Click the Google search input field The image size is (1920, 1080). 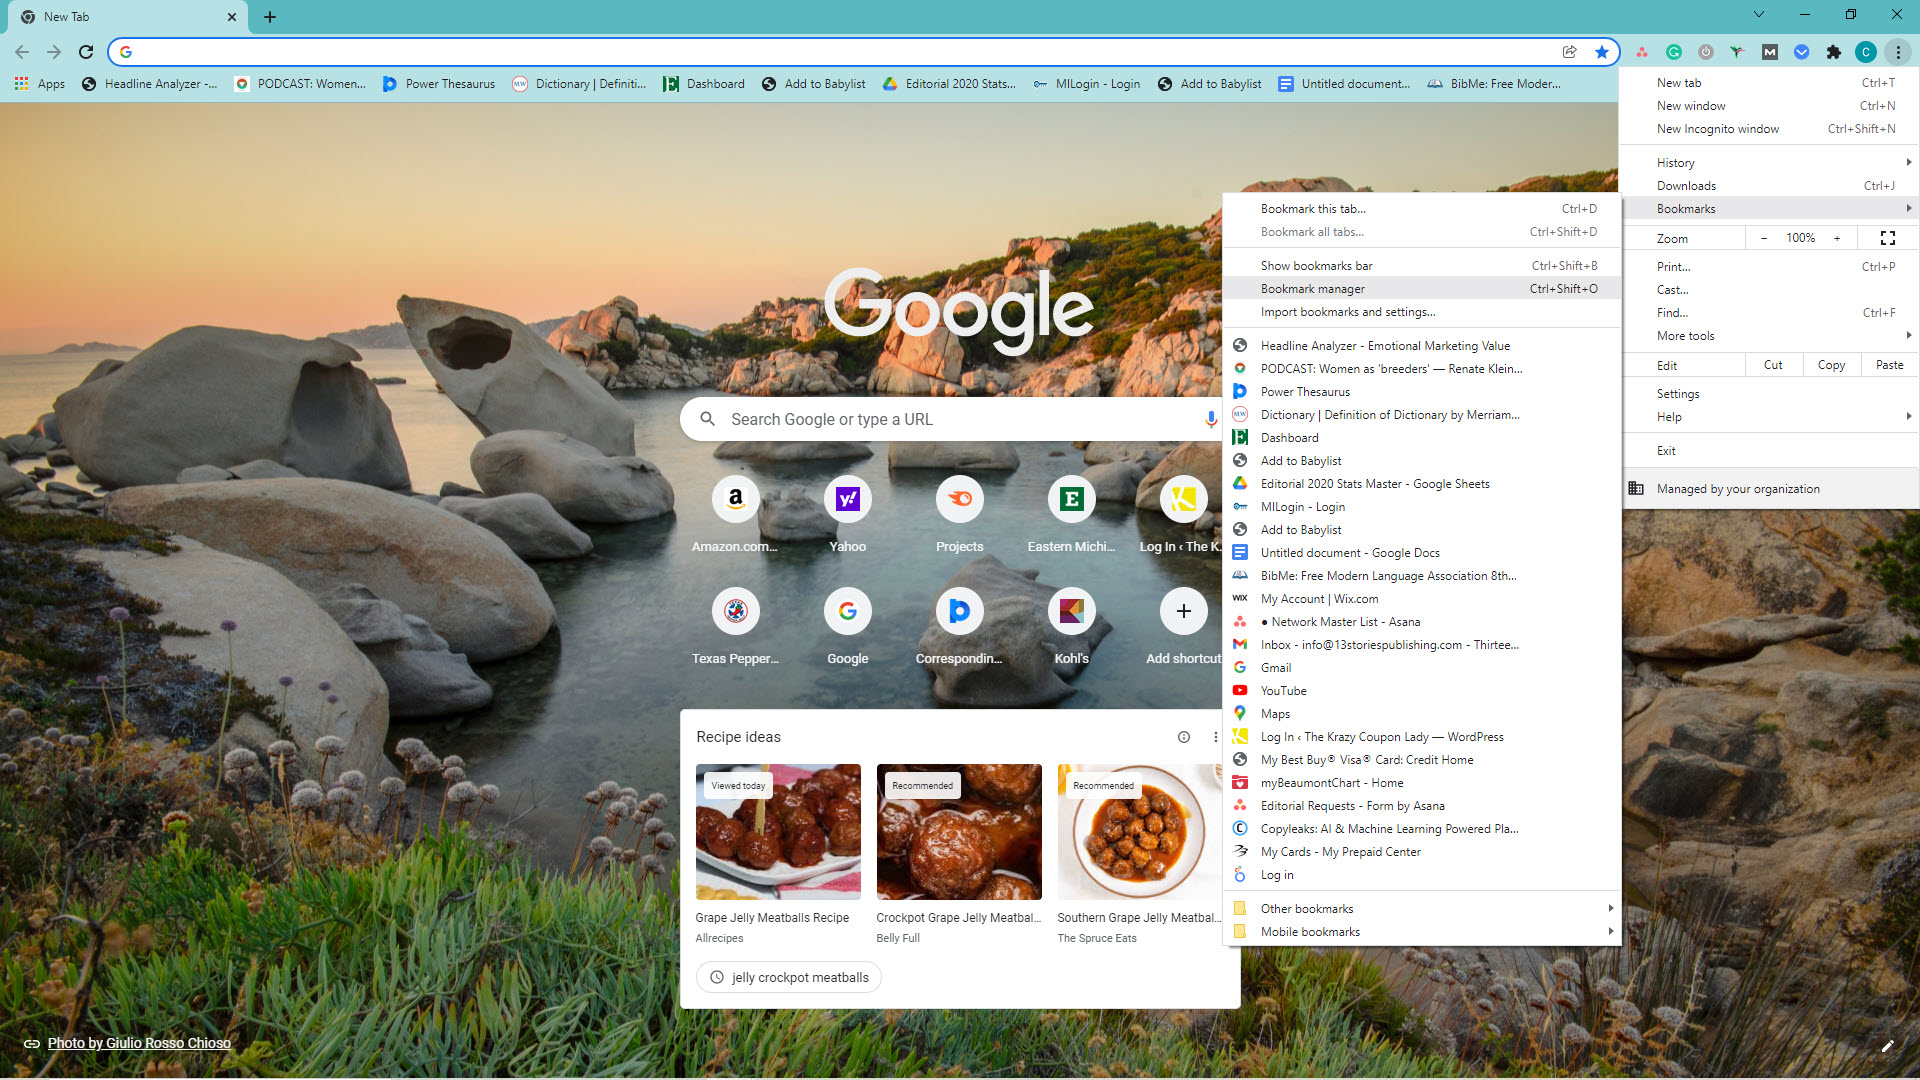click(x=959, y=418)
